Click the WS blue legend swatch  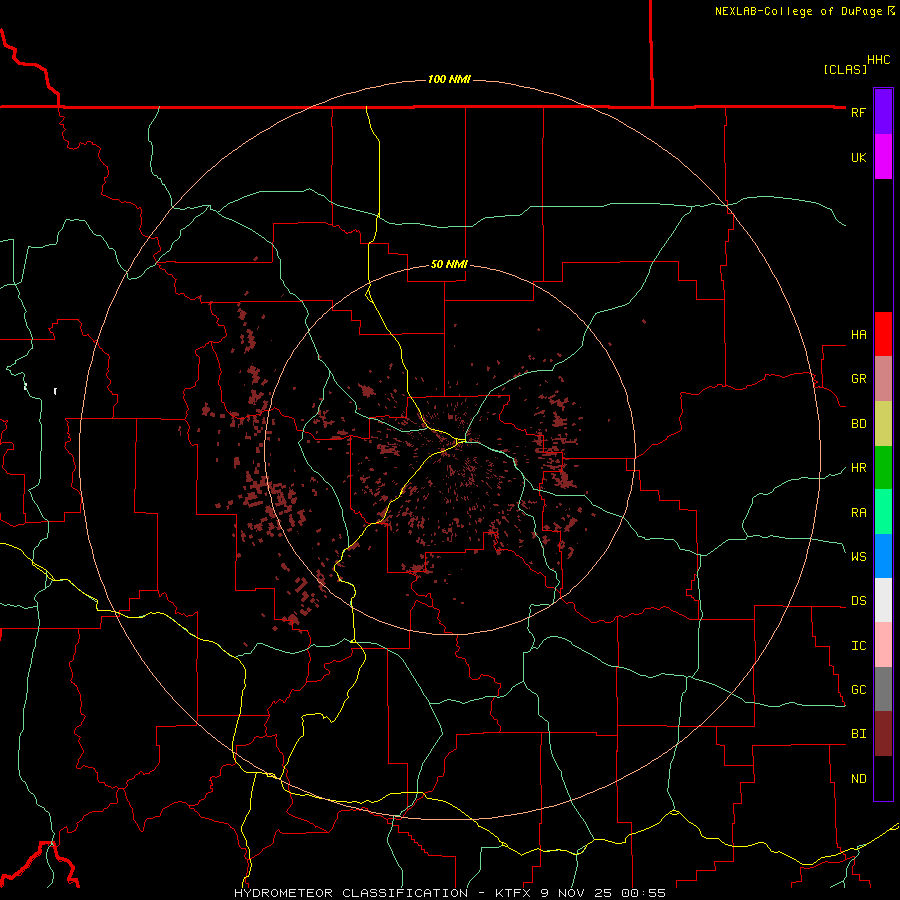[x=883, y=556]
